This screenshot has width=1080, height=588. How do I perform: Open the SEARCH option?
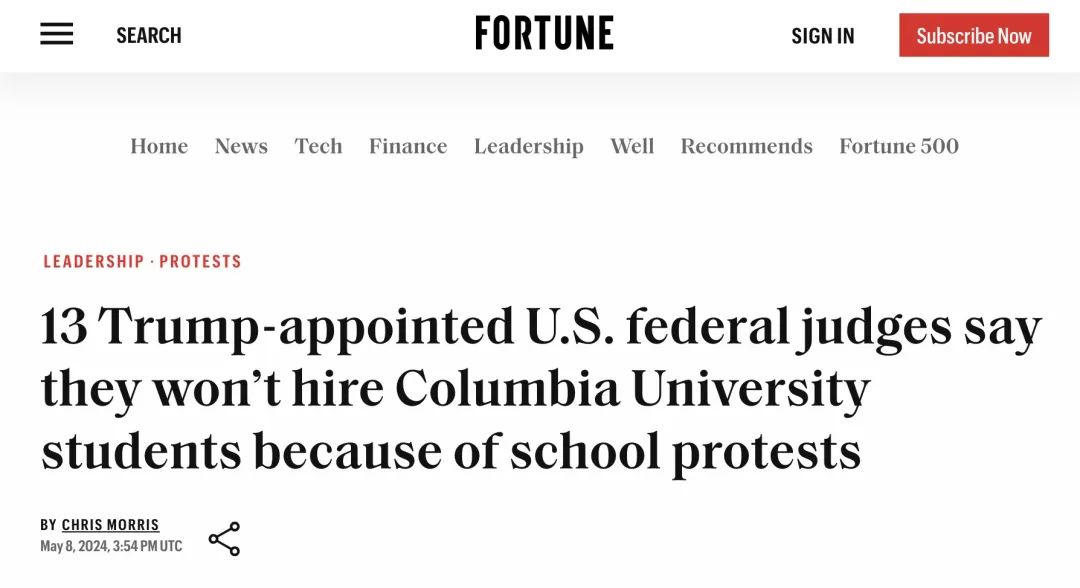(149, 35)
